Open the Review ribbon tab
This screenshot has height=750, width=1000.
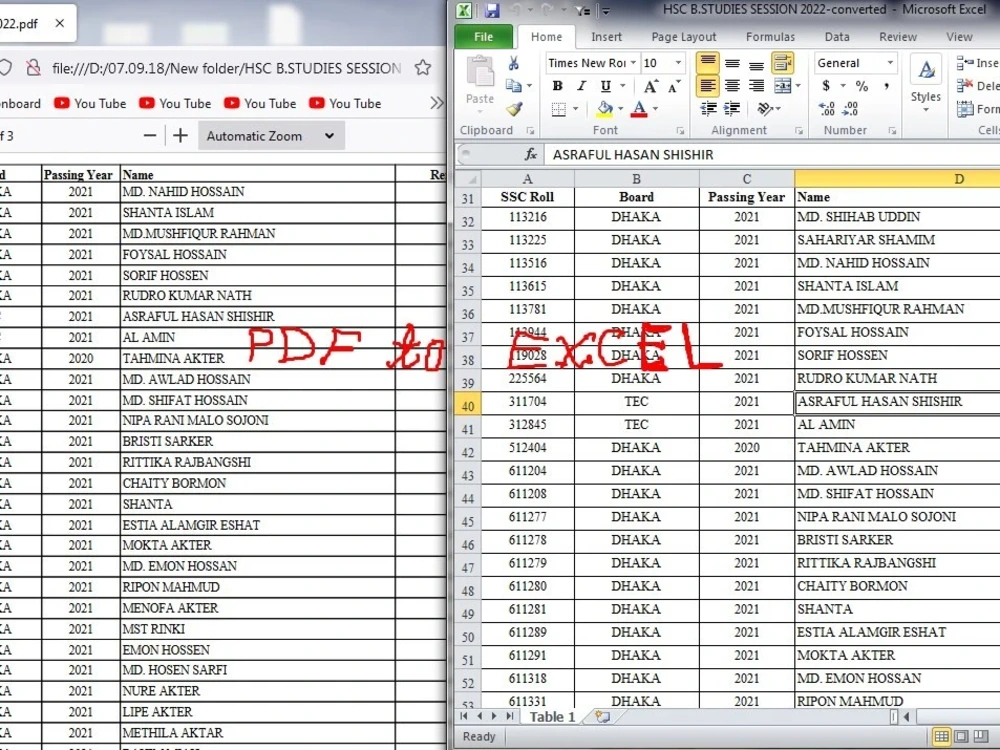pyautogui.click(x=898, y=37)
